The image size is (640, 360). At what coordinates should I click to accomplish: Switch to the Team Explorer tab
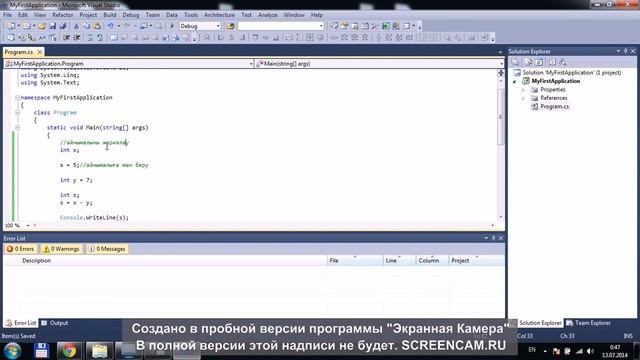click(x=589, y=323)
